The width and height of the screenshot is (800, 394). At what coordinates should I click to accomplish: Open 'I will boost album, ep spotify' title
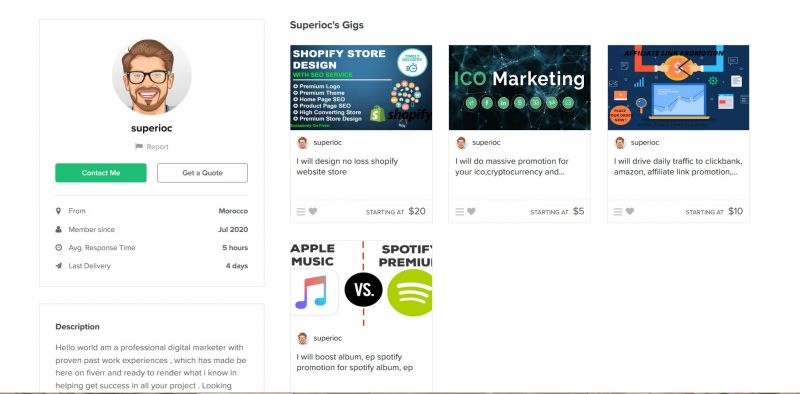(355, 362)
